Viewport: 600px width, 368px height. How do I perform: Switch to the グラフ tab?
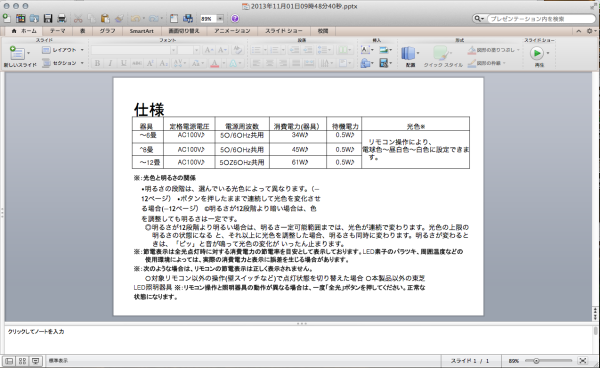(107, 31)
